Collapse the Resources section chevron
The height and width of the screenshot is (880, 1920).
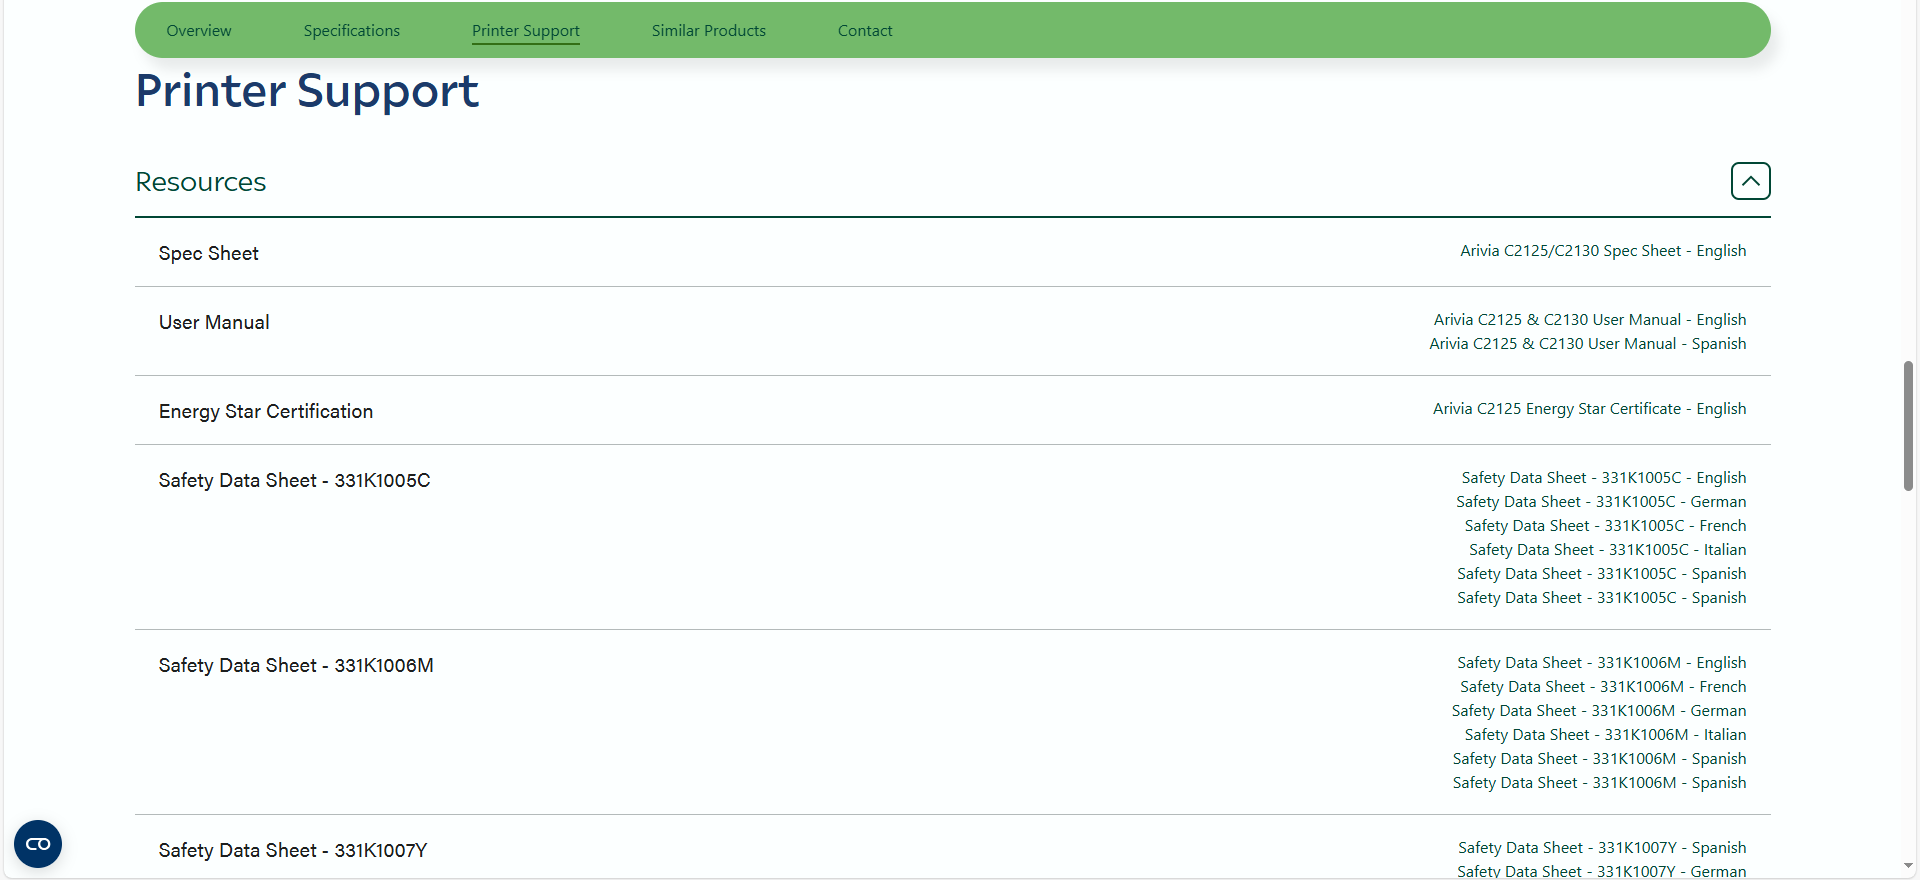(x=1750, y=181)
